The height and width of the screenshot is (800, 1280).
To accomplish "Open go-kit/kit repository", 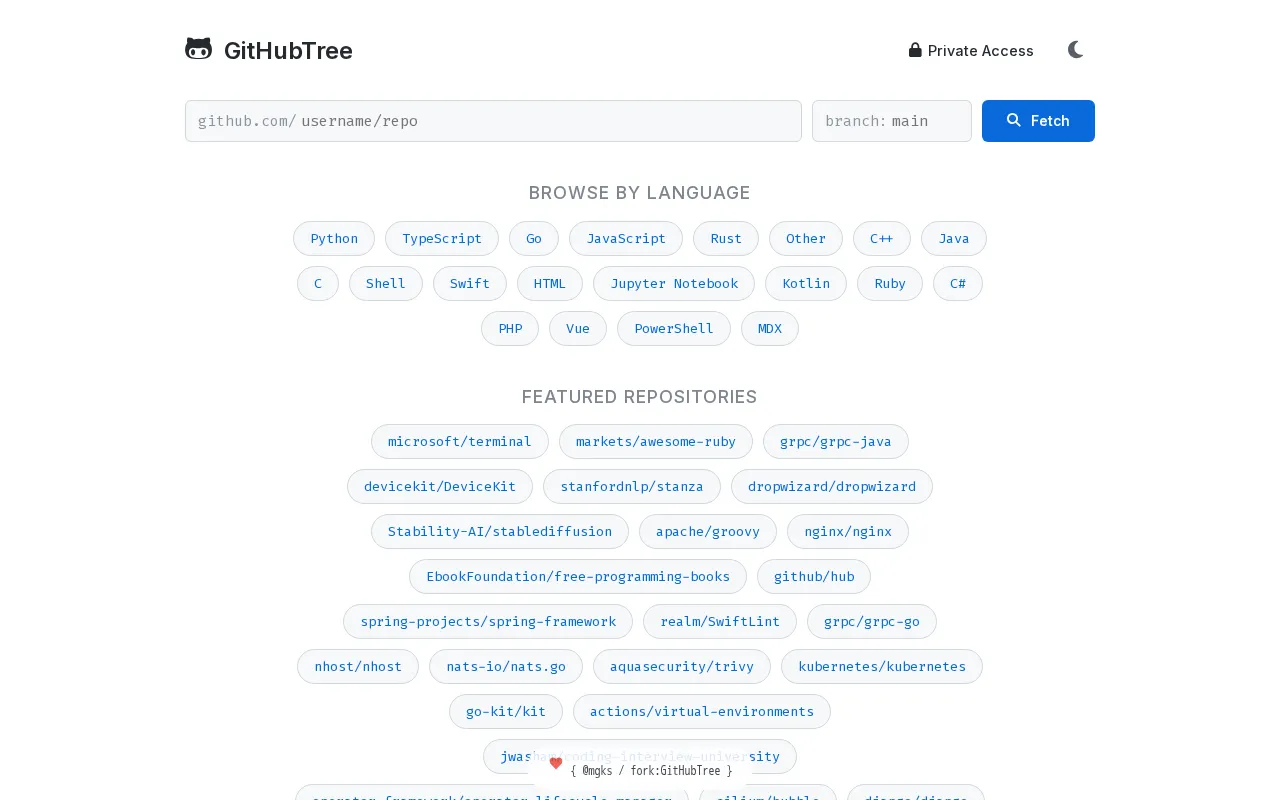I will (x=506, y=711).
